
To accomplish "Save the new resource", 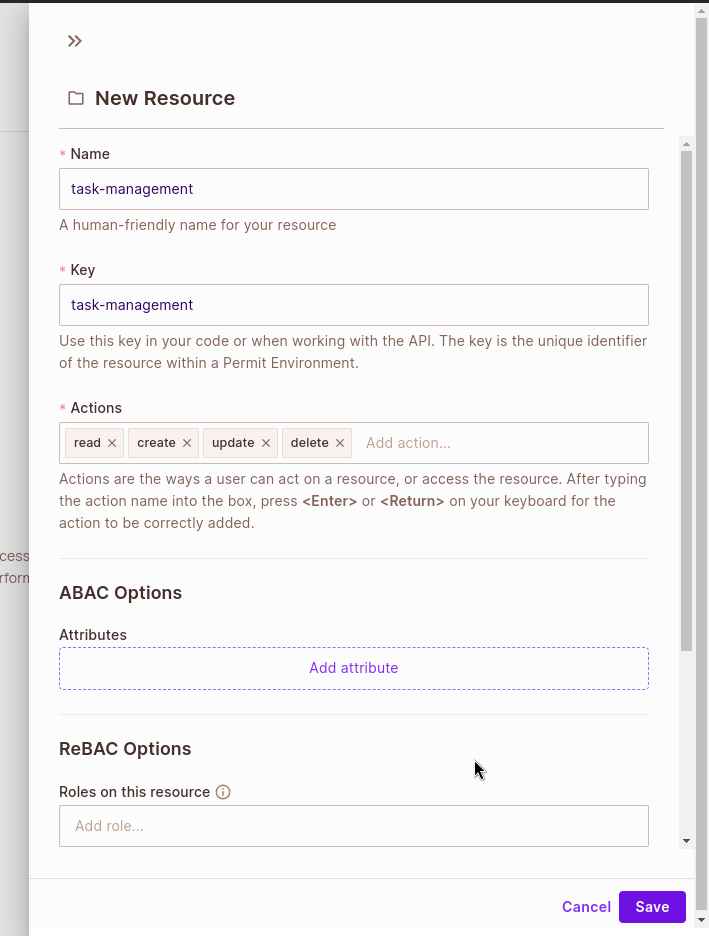I will [652, 907].
